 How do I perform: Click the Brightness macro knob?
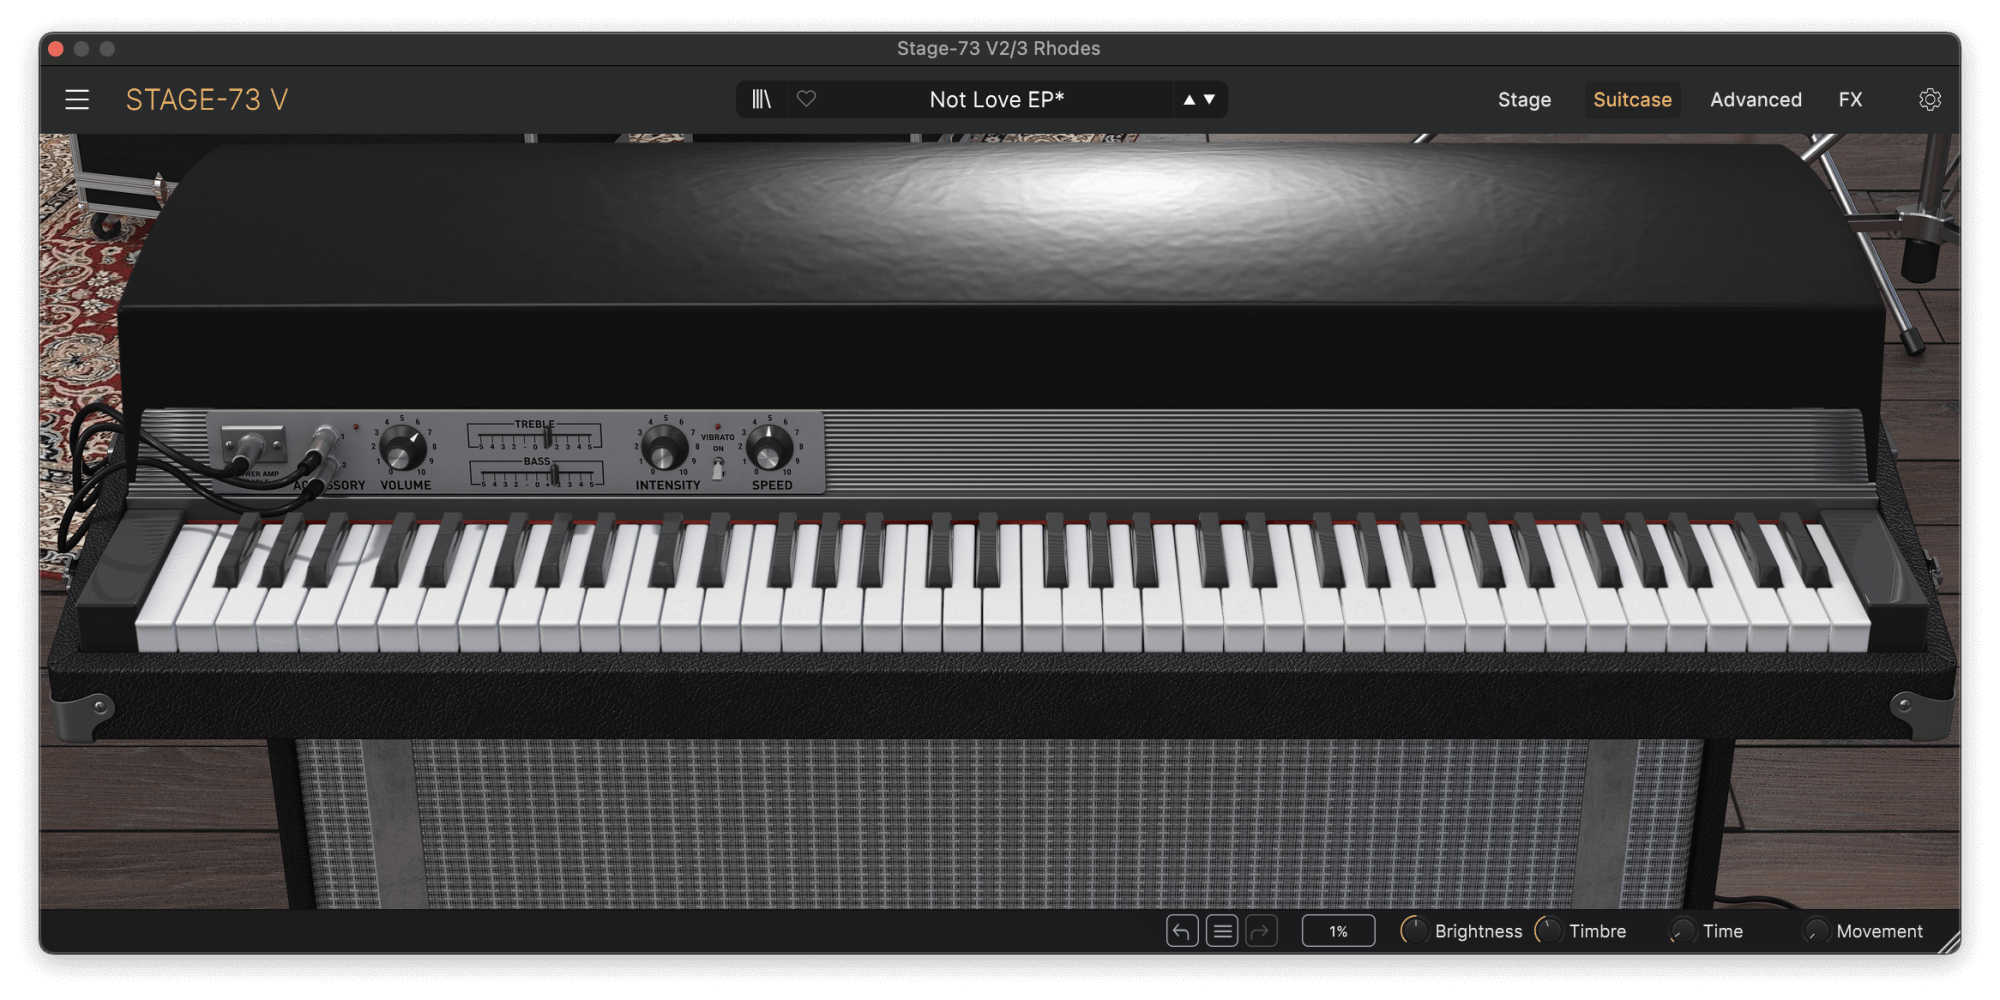coord(1414,931)
